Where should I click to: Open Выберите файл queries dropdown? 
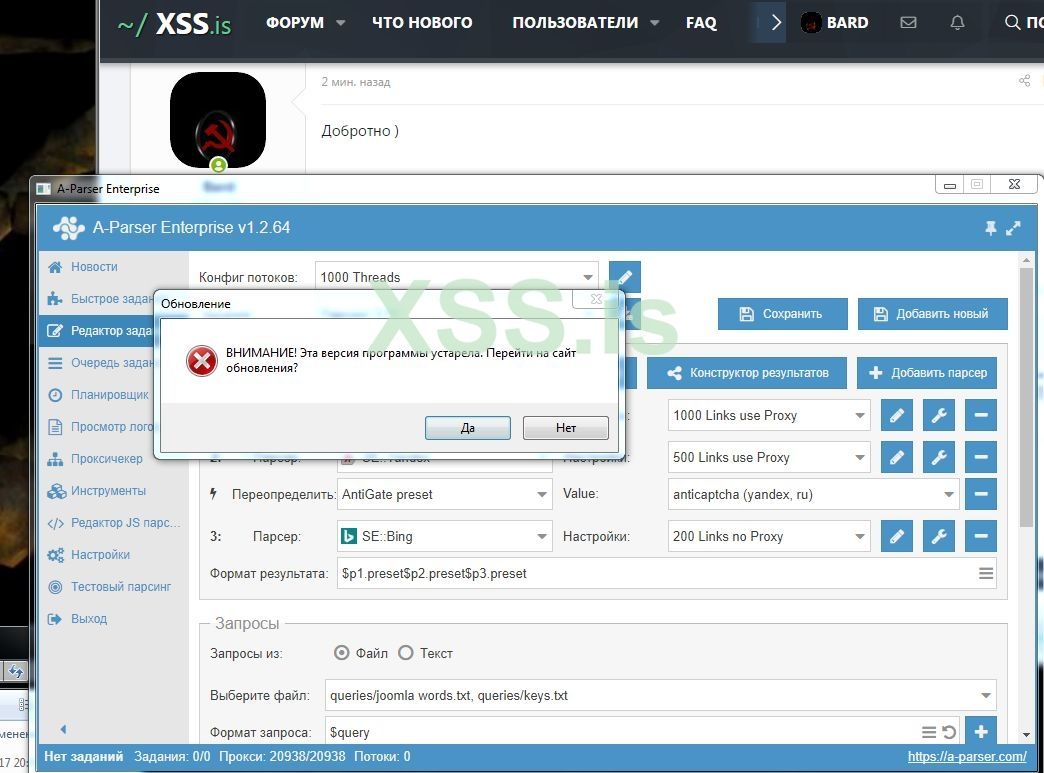pos(660,696)
